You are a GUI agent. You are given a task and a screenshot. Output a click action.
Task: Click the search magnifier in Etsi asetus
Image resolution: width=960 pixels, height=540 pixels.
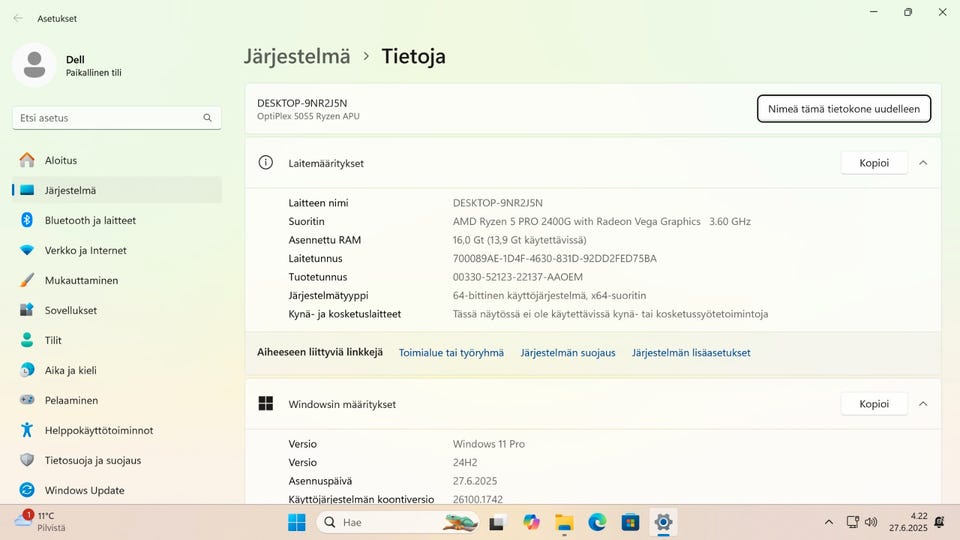point(208,118)
